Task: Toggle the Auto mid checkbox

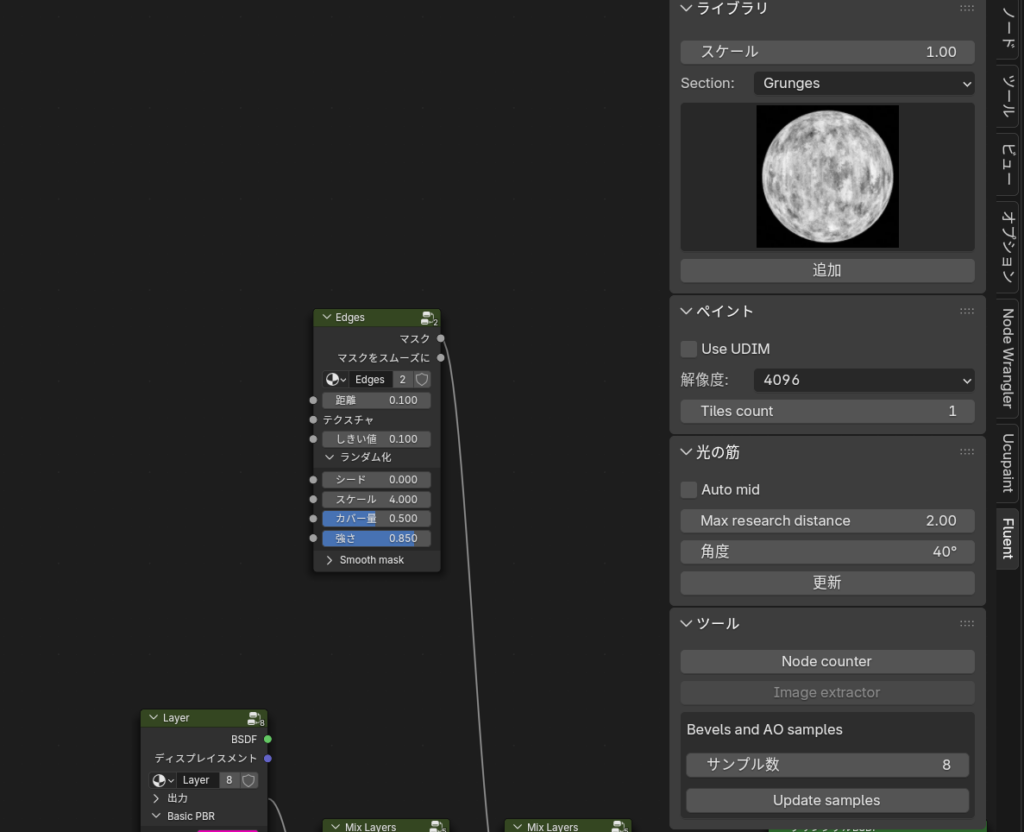Action: point(689,490)
